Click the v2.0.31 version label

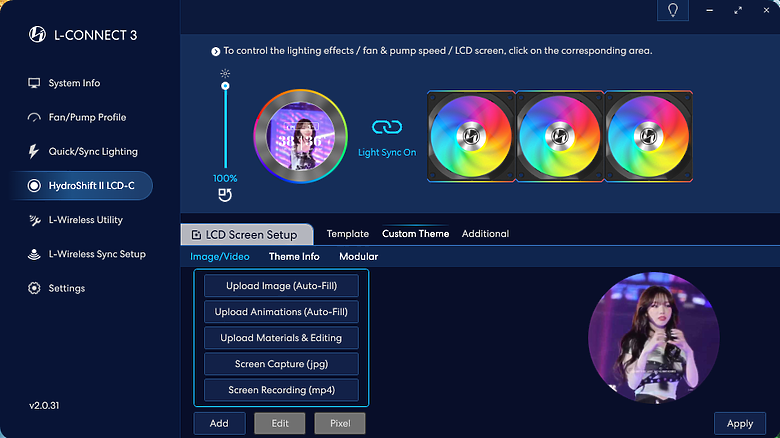point(44,406)
